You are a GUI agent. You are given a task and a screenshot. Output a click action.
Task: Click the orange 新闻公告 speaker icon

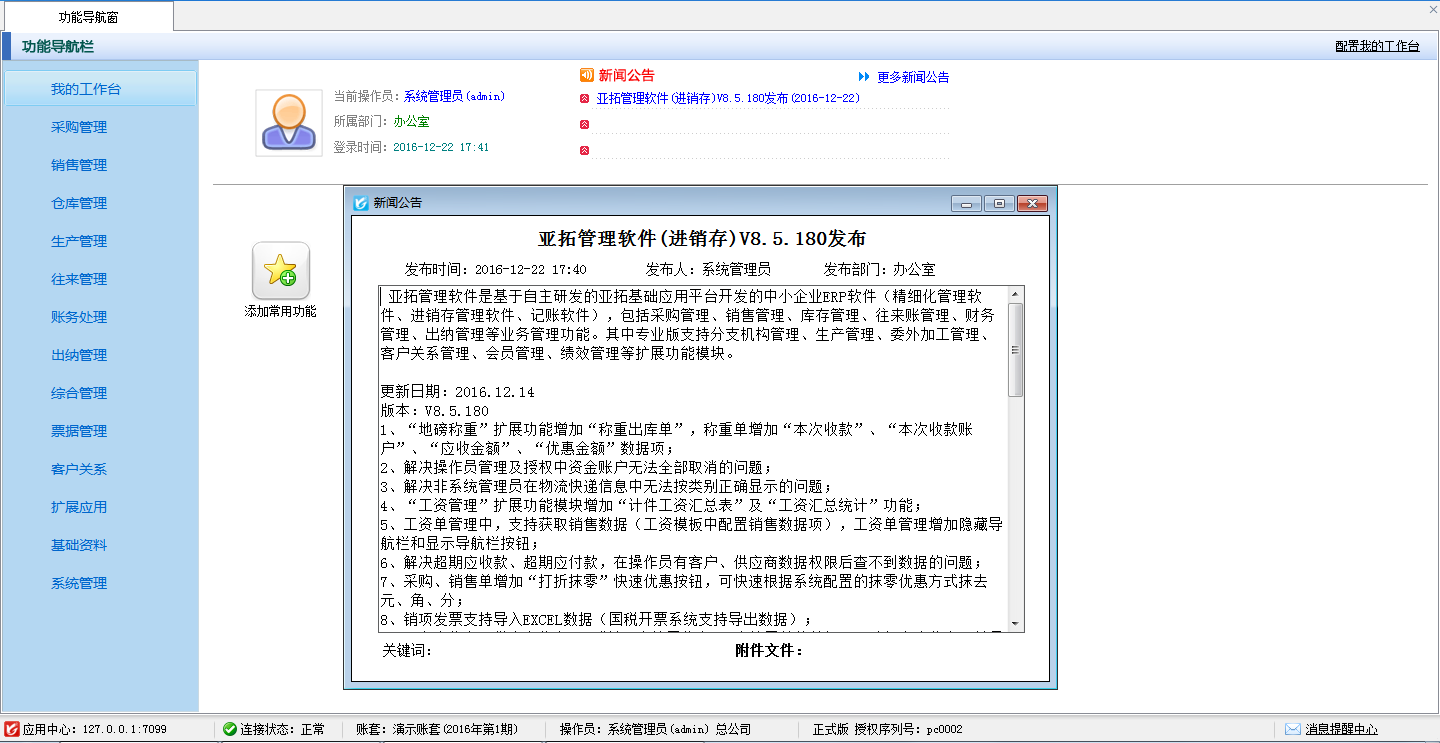tap(586, 75)
